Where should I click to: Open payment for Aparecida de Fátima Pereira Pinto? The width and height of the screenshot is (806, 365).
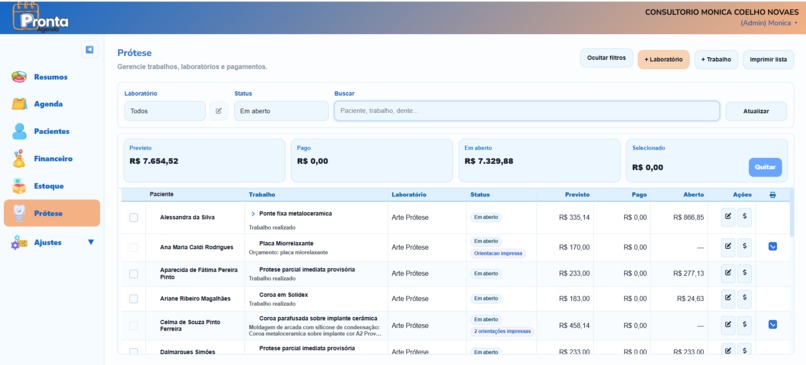tap(744, 273)
